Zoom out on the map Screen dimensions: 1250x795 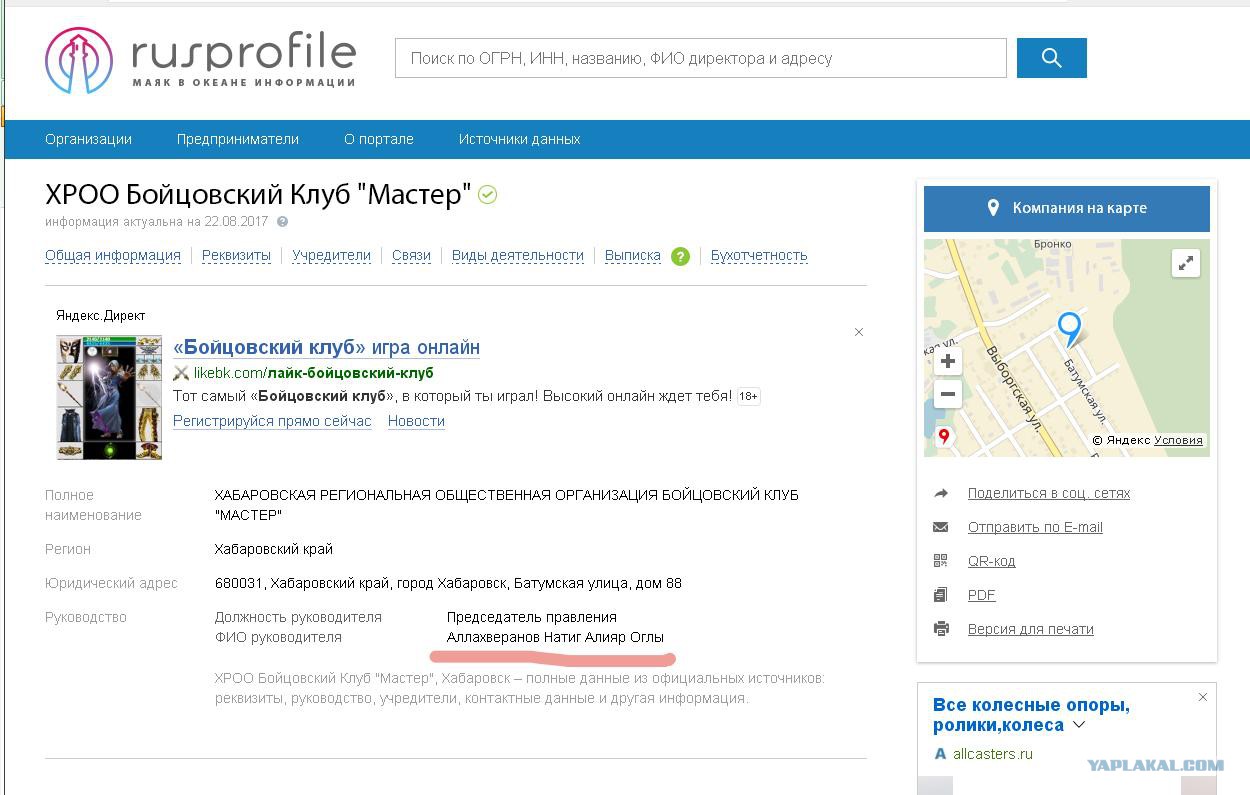point(948,394)
